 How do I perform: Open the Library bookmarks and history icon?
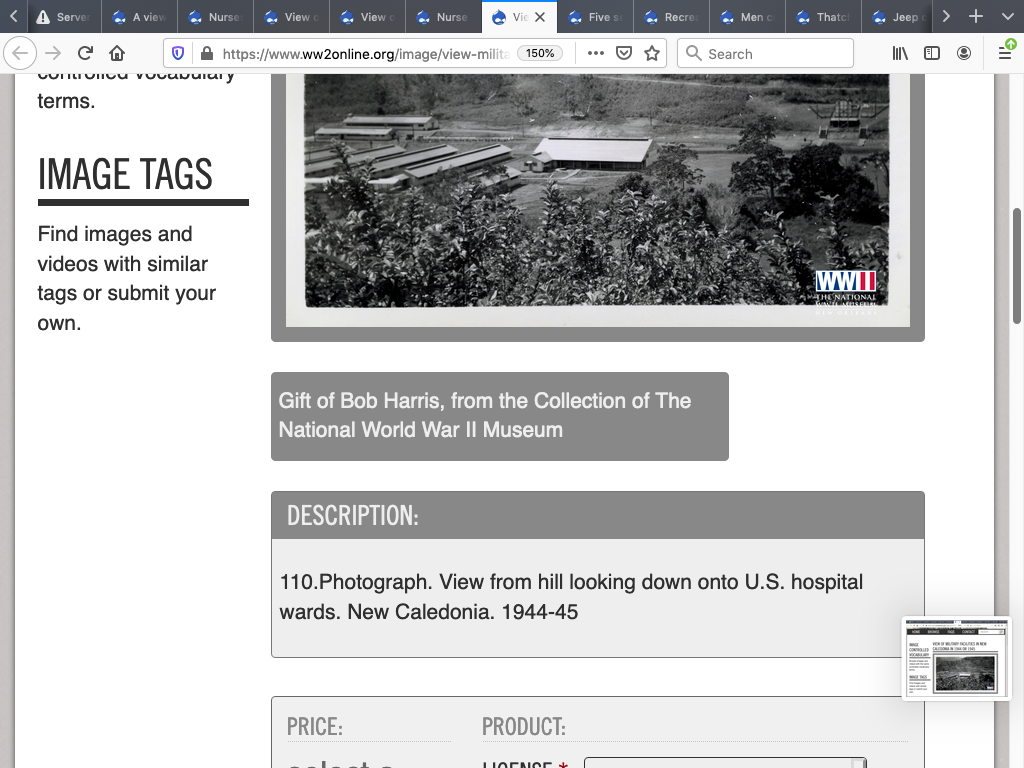[900, 53]
